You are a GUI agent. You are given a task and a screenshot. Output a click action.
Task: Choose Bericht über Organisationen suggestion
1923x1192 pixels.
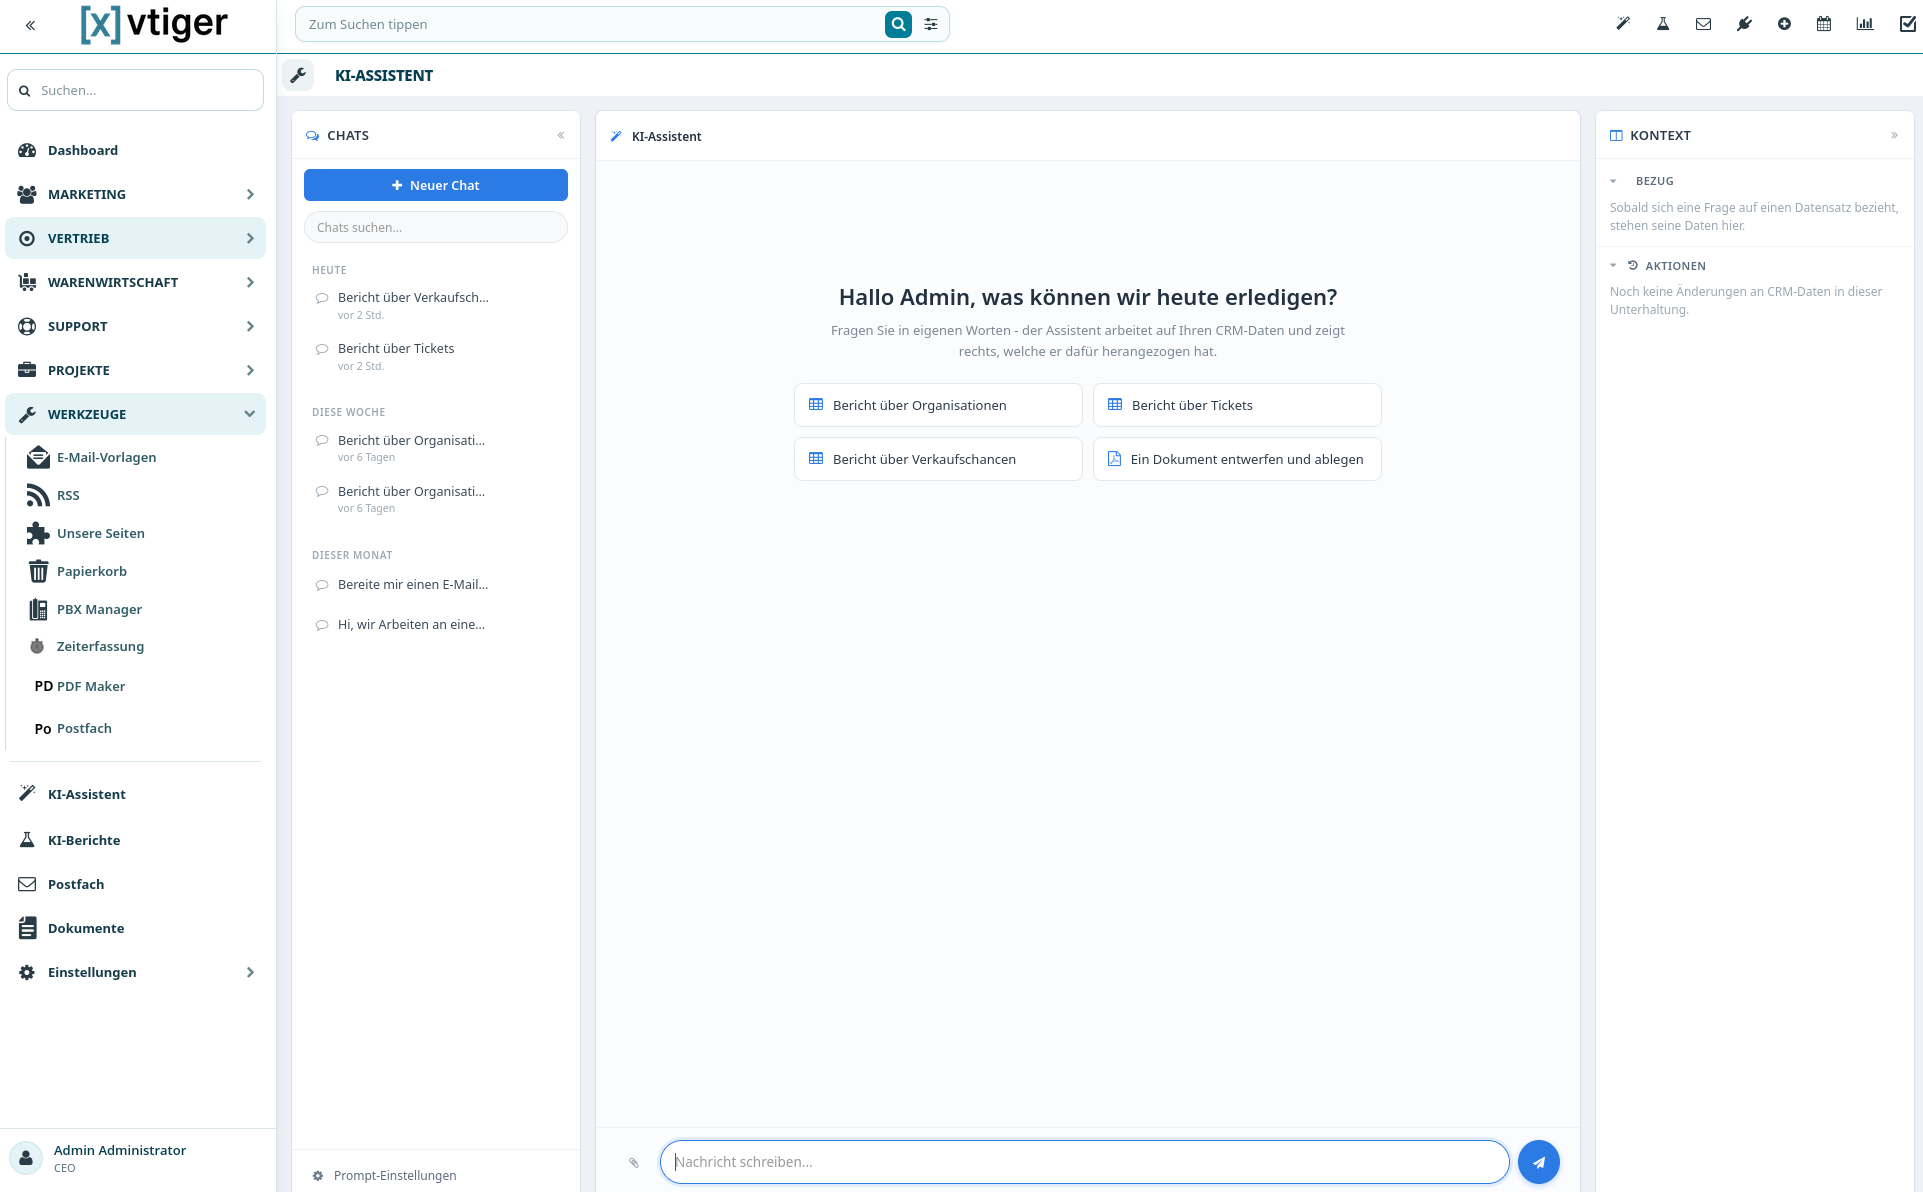point(938,405)
